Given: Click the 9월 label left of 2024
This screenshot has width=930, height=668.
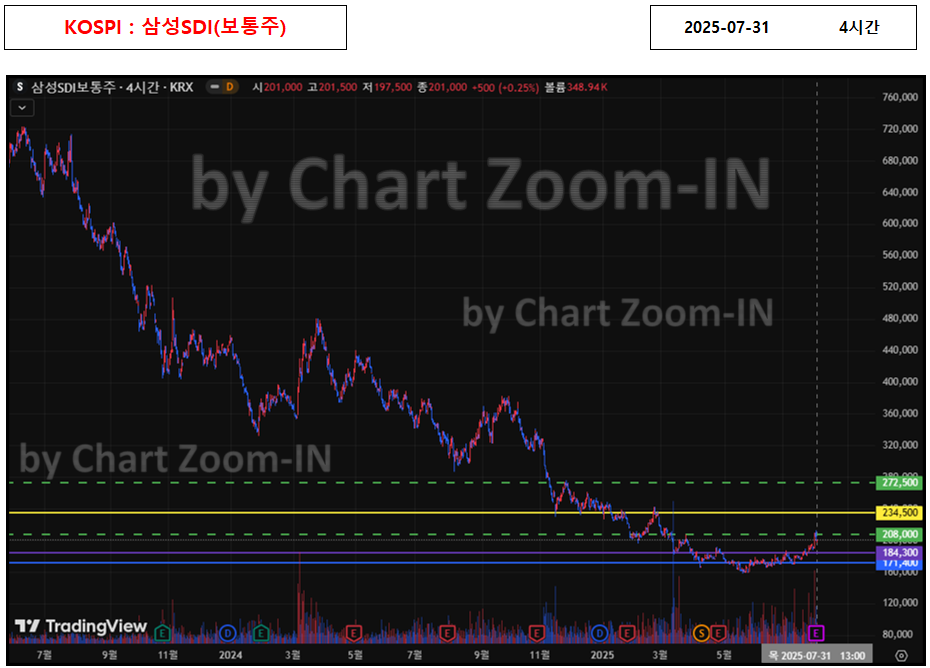Looking at the screenshot, I should tap(109, 655).
